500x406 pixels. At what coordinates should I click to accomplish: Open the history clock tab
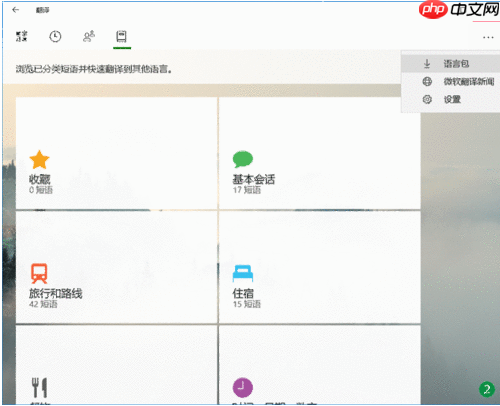click(x=55, y=36)
